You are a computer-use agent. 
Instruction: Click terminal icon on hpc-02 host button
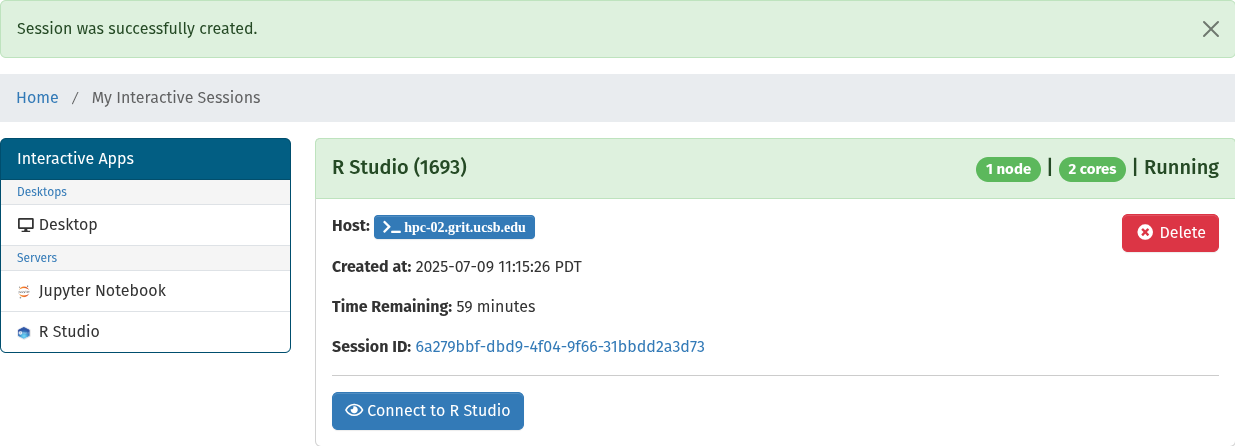[x=391, y=227]
